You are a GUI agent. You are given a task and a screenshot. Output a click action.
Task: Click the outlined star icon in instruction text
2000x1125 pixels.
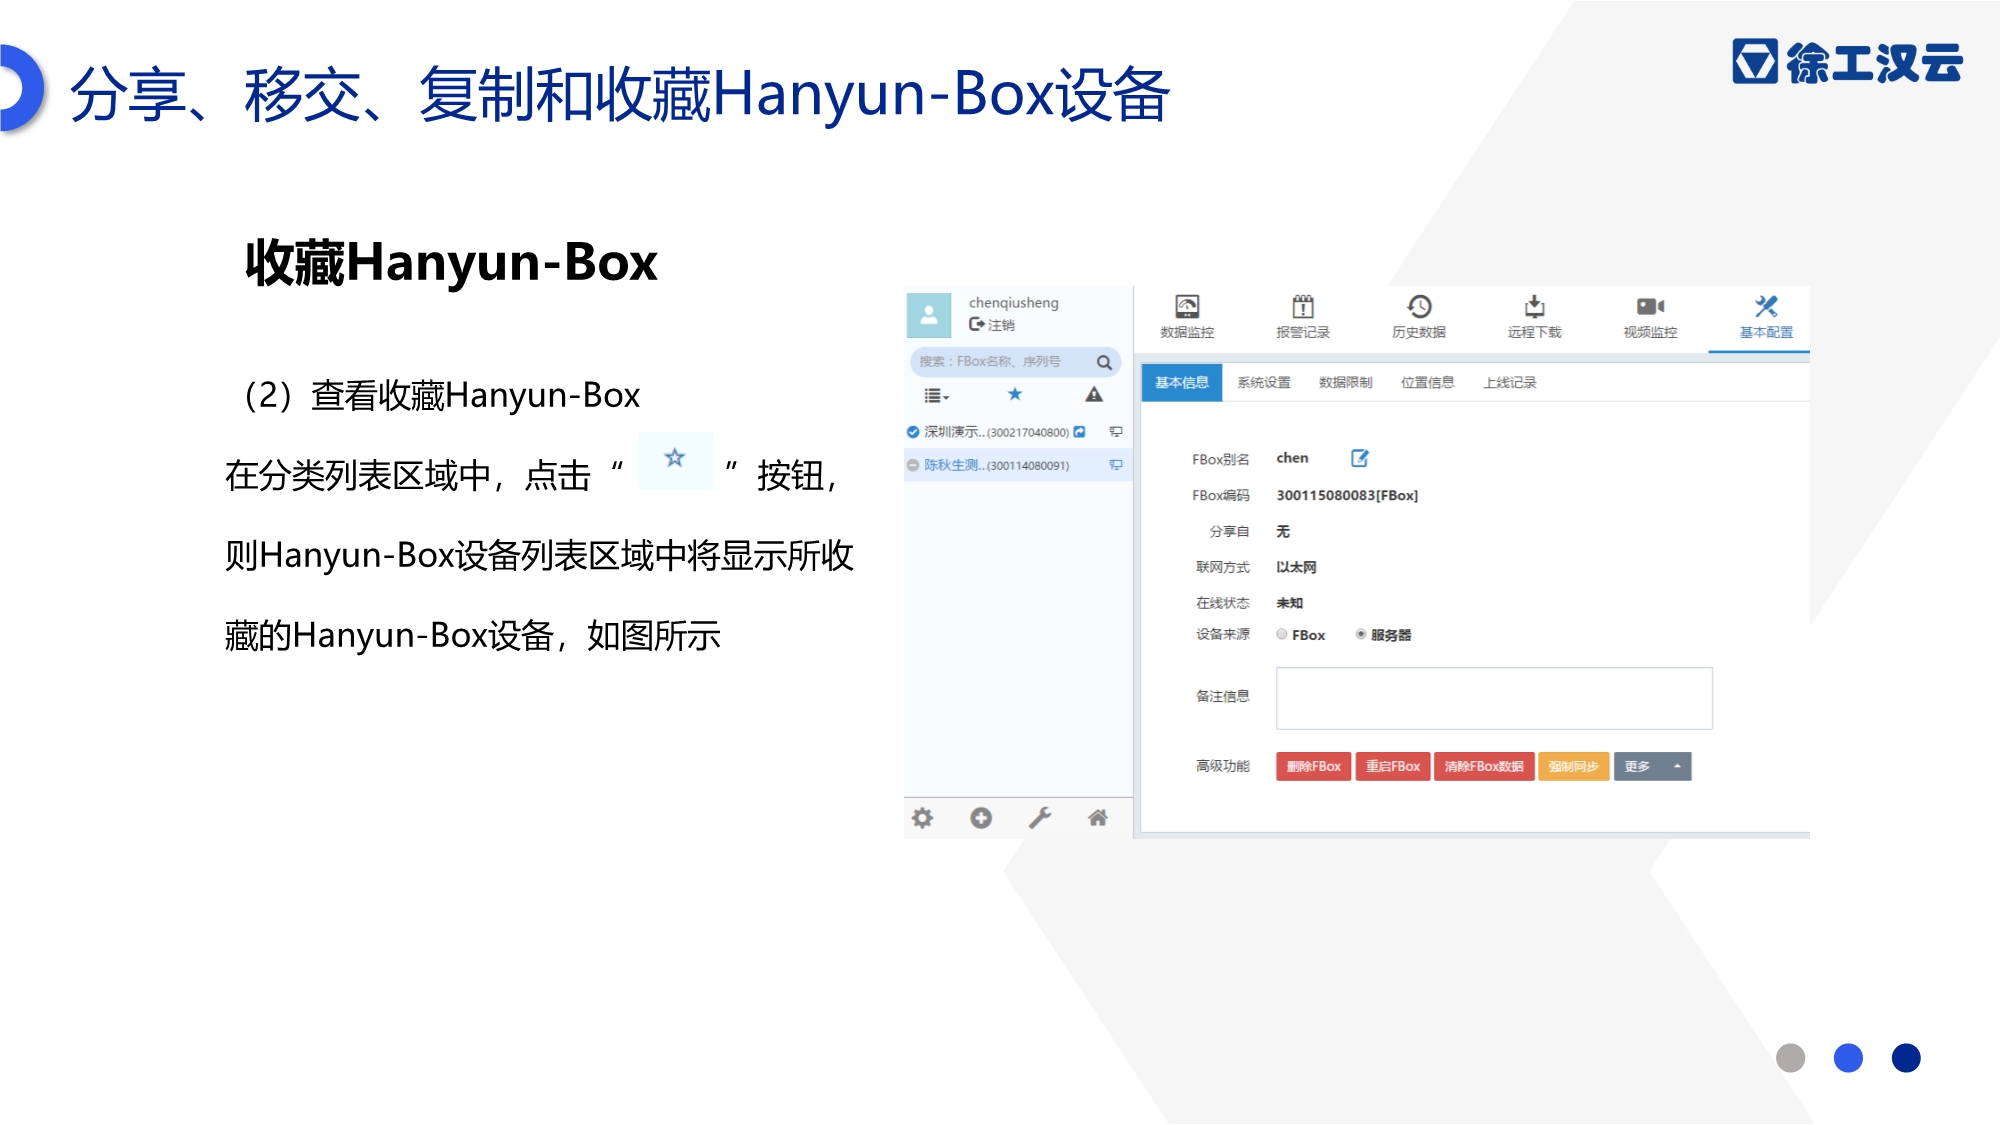[676, 459]
